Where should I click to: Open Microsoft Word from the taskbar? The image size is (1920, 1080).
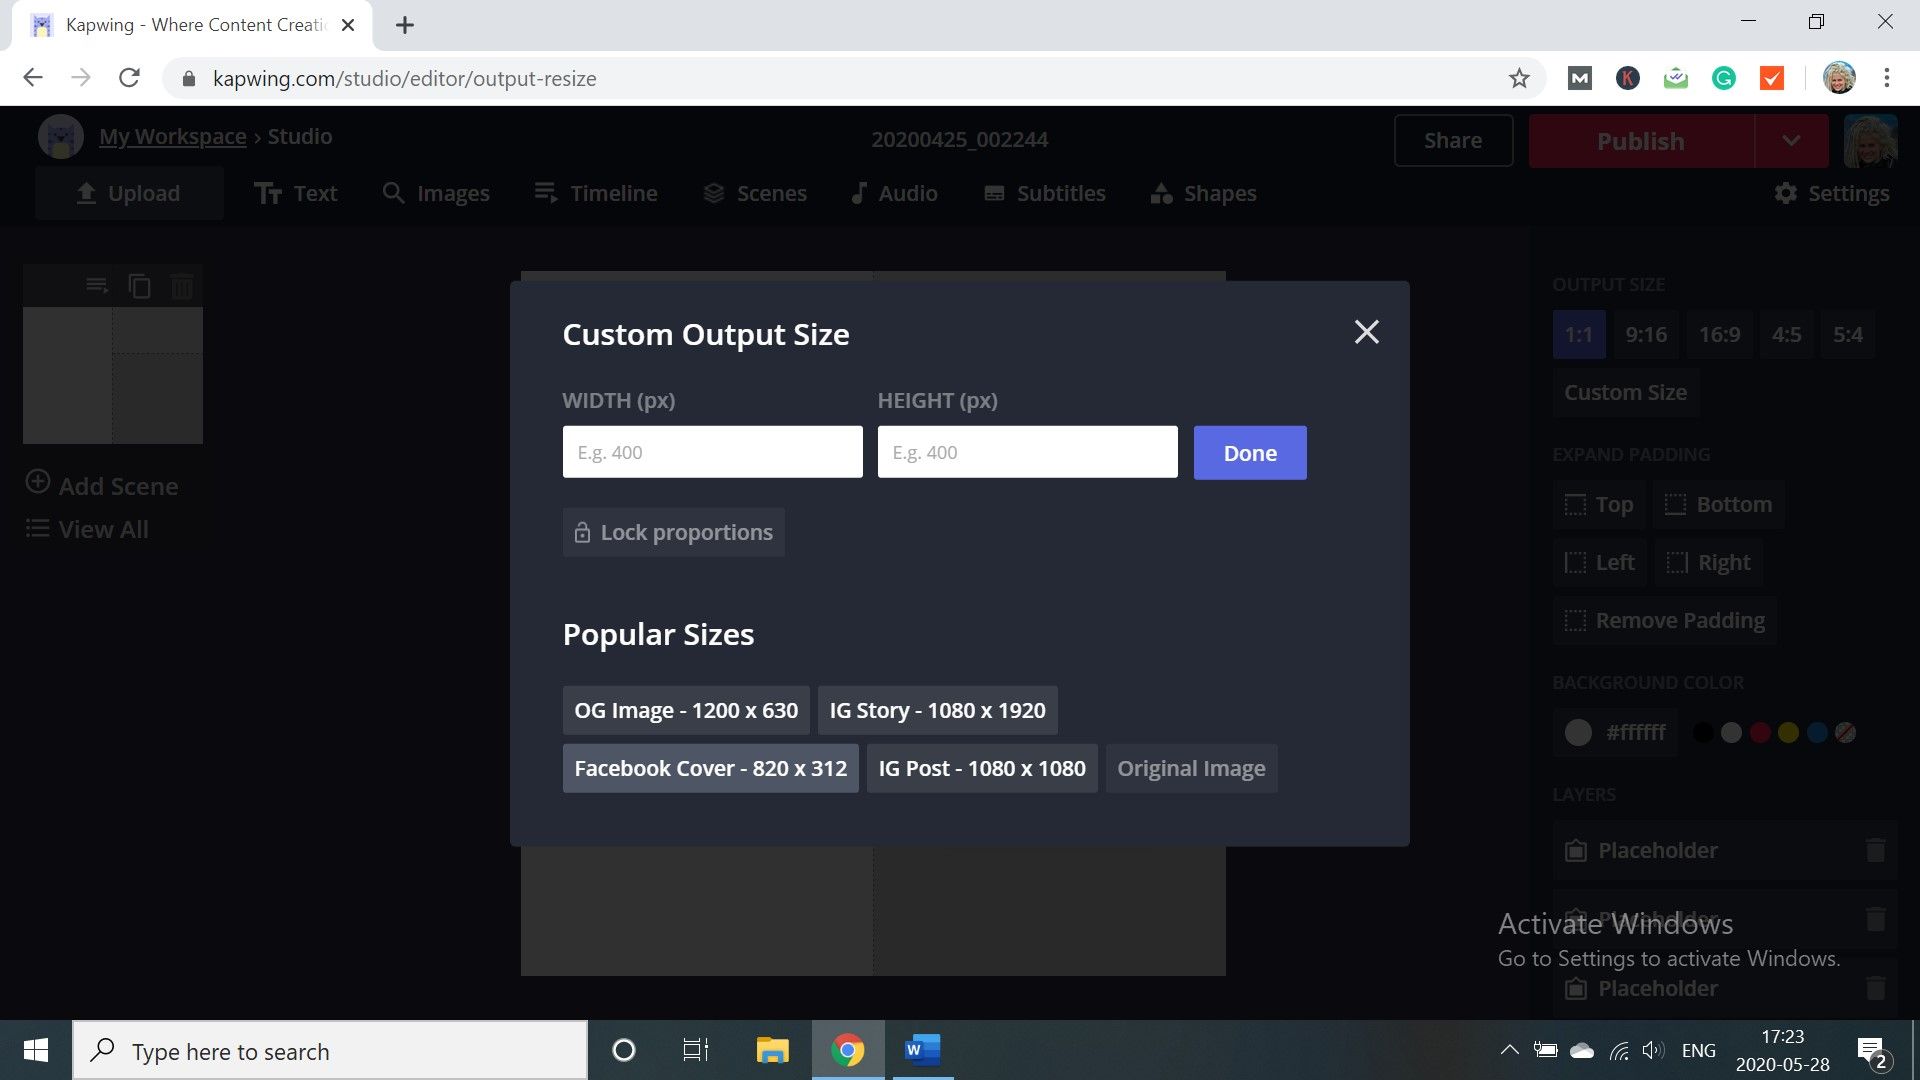click(922, 1050)
